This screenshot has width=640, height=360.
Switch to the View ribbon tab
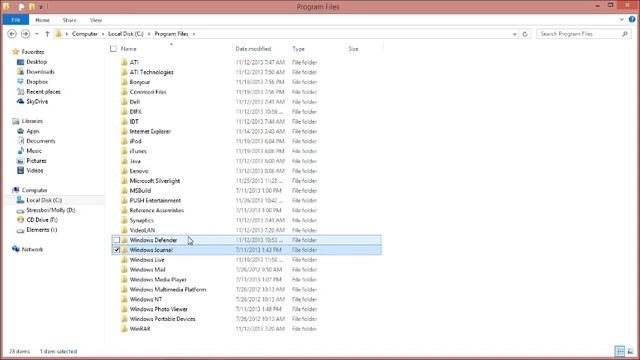[96, 20]
